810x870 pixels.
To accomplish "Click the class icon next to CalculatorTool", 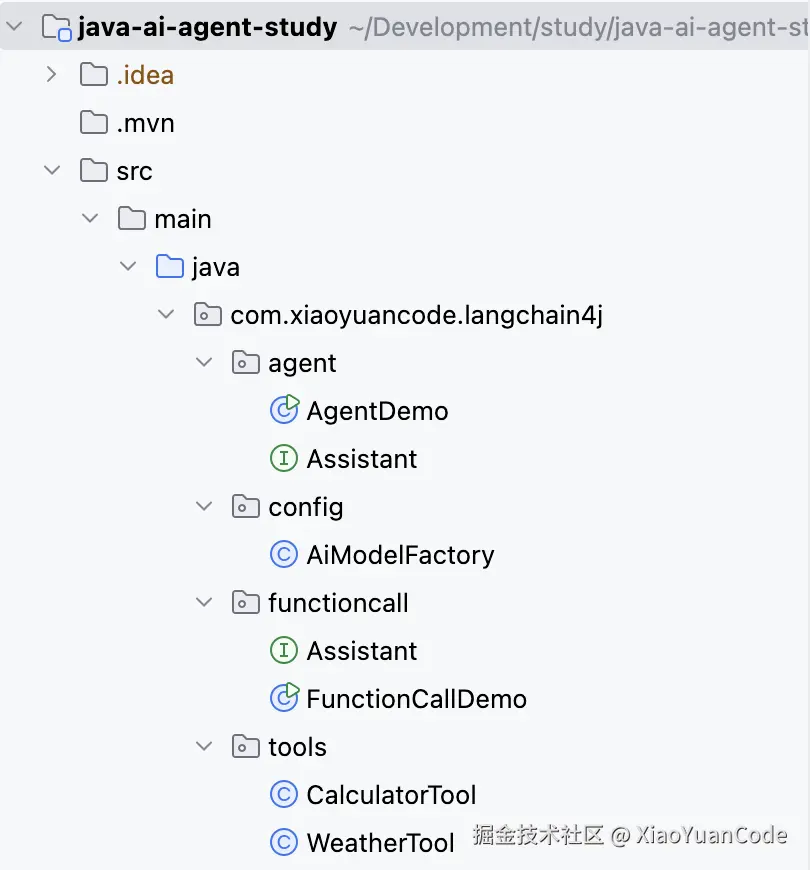I will tap(284, 794).
